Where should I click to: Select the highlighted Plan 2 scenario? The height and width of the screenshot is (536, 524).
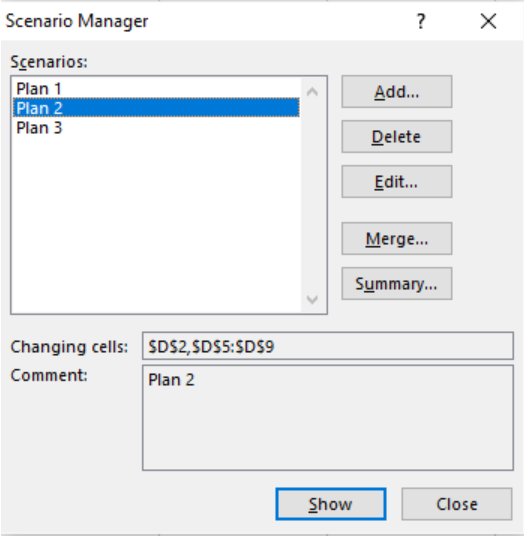(156, 108)
